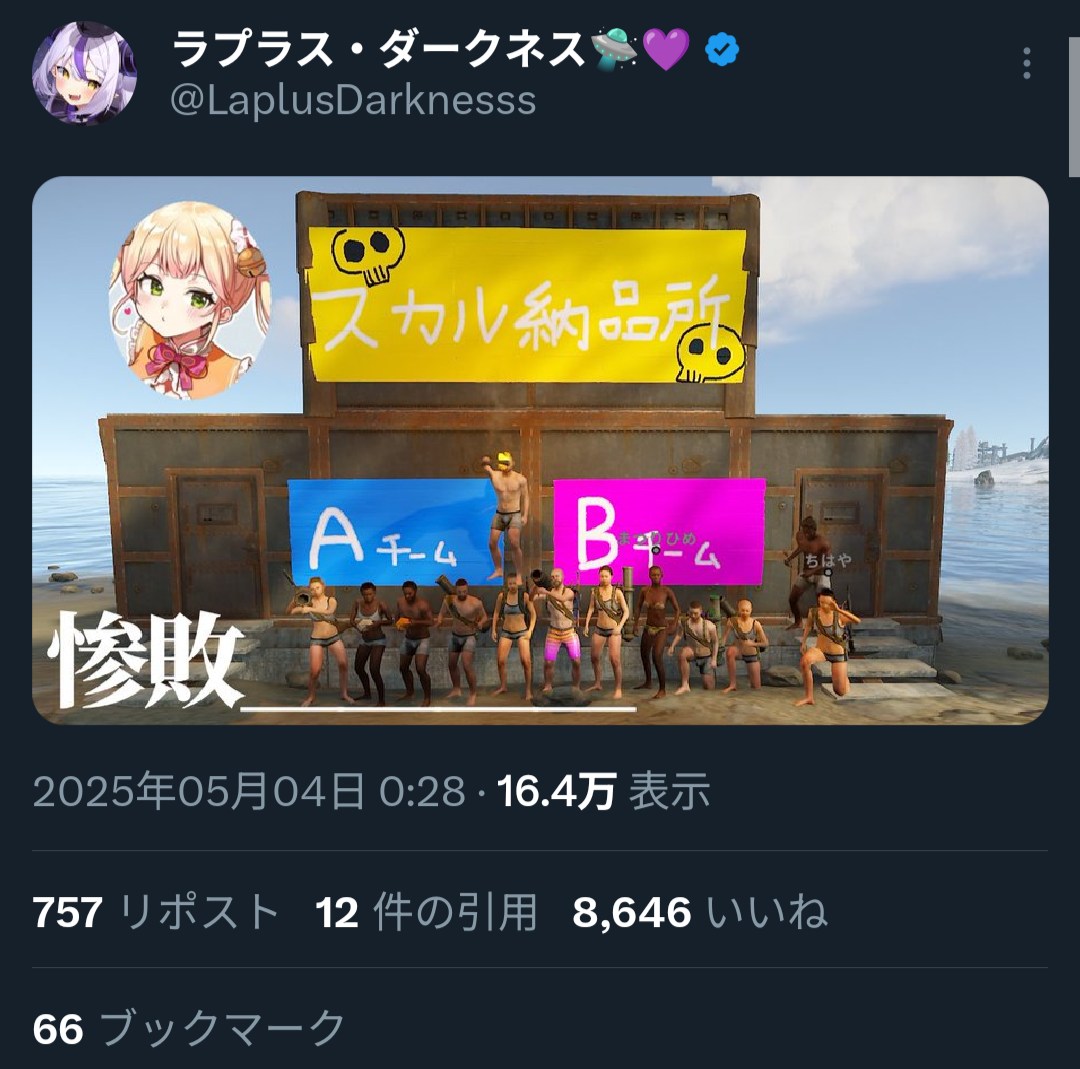Click the UFO emoji in display name
The image size is (1080, 1069).
click(614, 50)
